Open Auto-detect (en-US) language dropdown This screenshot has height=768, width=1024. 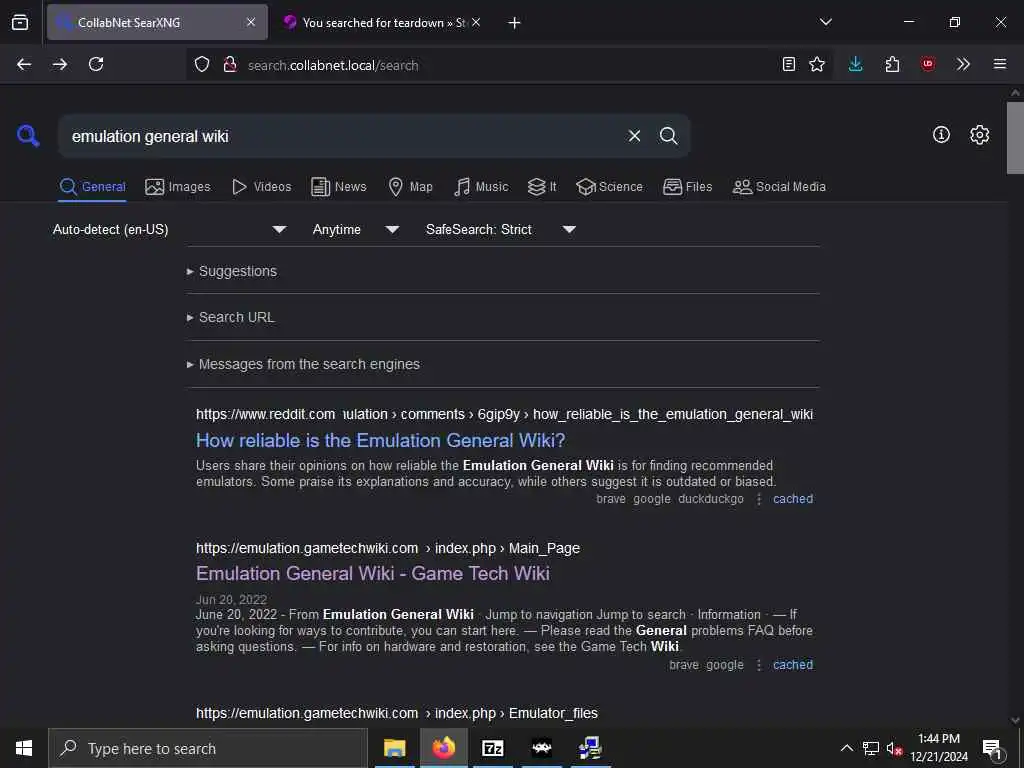[170, 229]
